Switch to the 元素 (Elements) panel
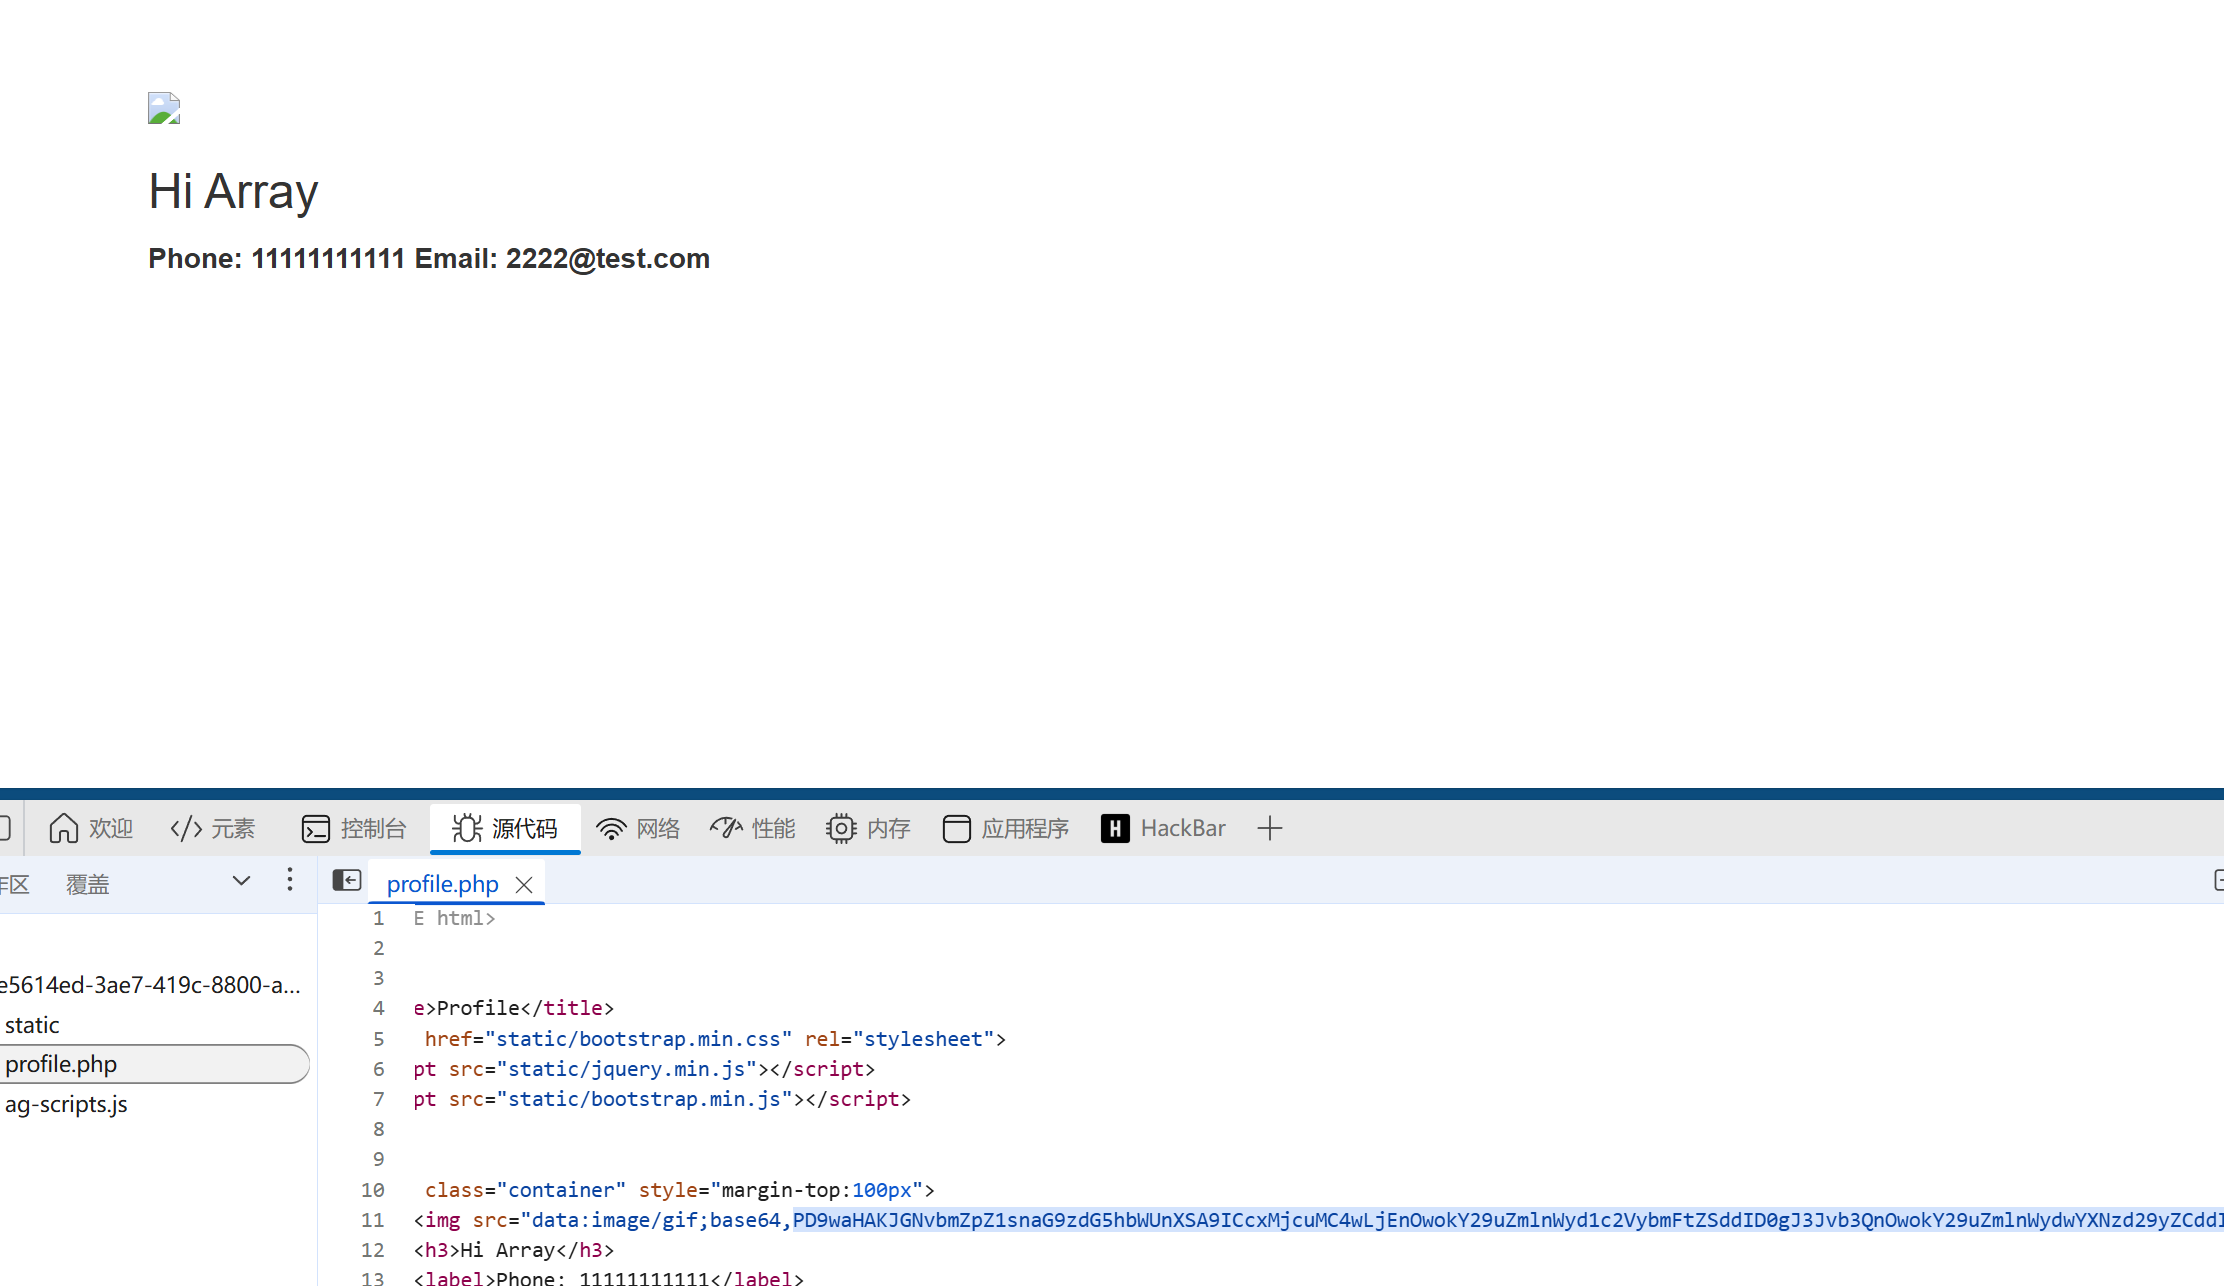 tap(213, 828)
